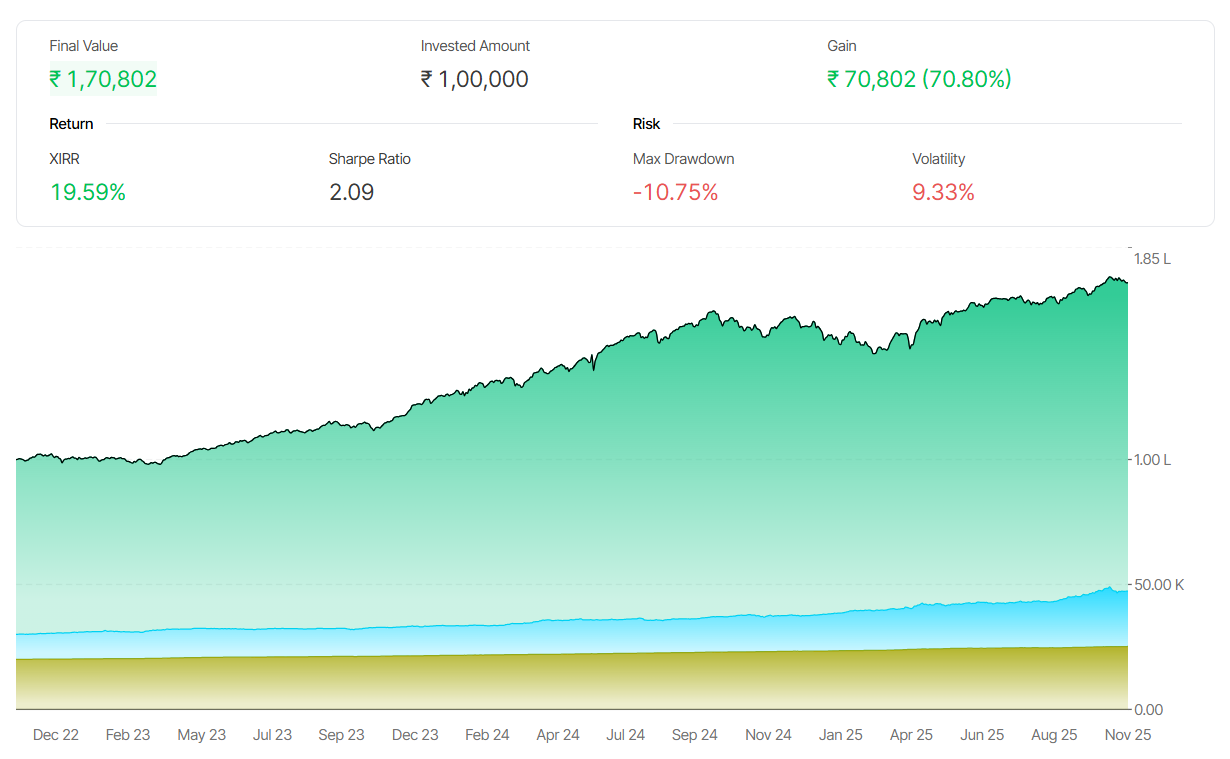1230x759 pixels.
Task: Click the Nov 25 date at chart end
Action: tap(1127, 735)
